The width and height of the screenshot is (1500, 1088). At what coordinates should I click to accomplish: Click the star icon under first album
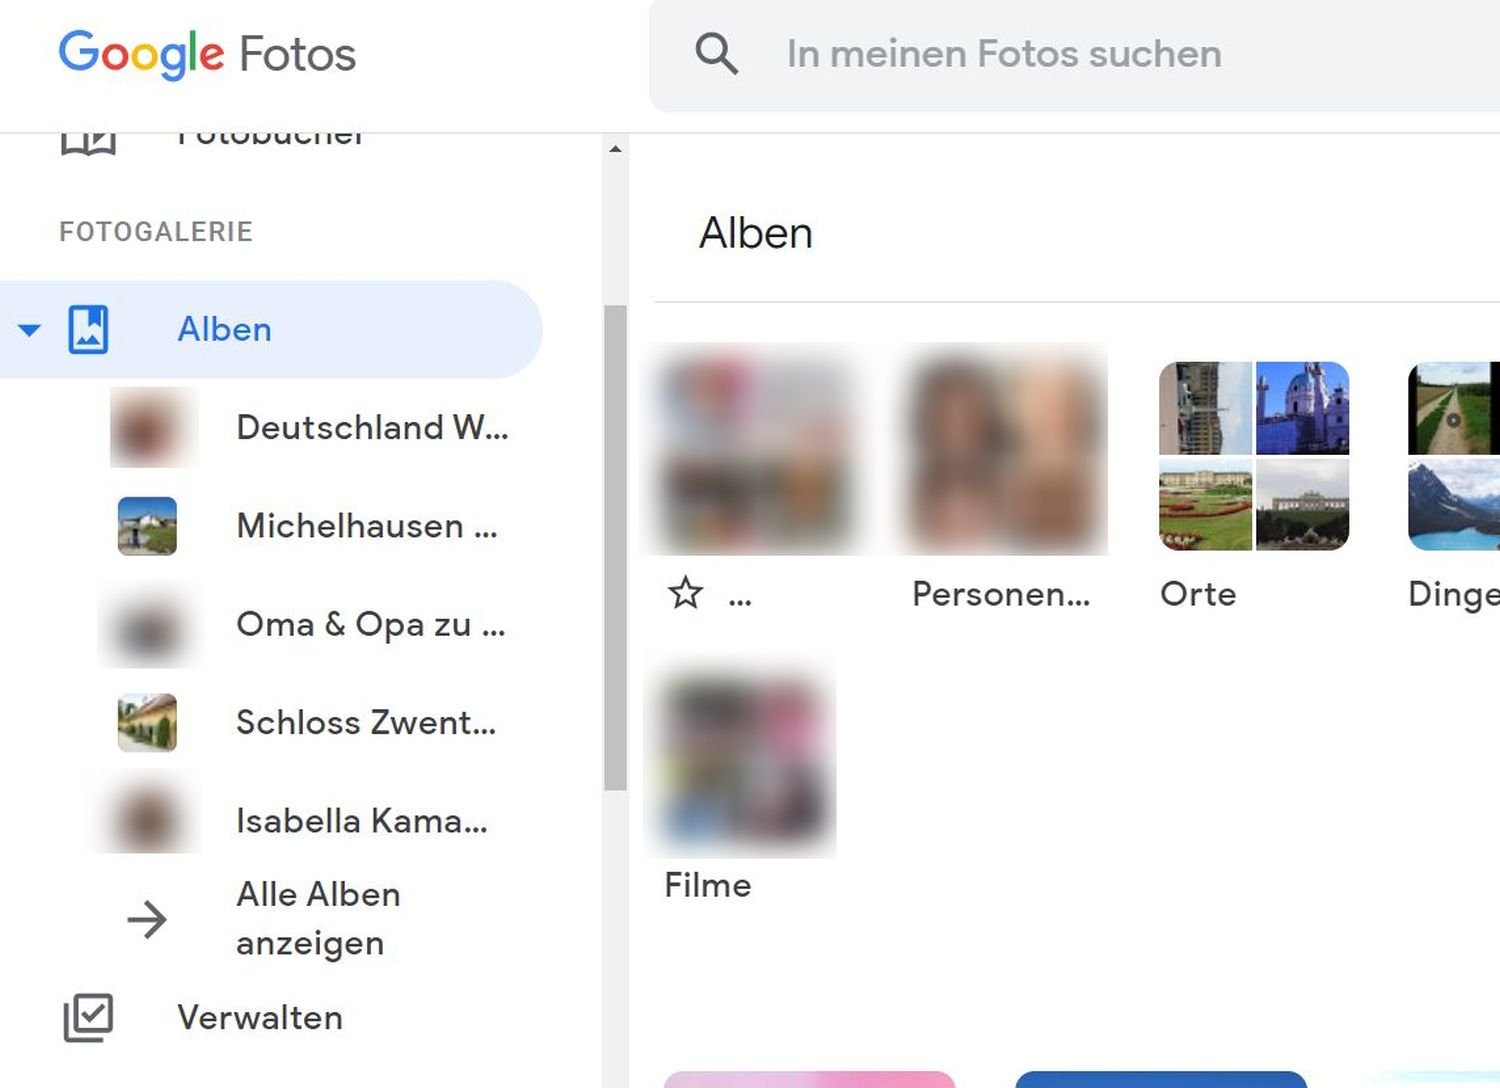pos(686,593)
